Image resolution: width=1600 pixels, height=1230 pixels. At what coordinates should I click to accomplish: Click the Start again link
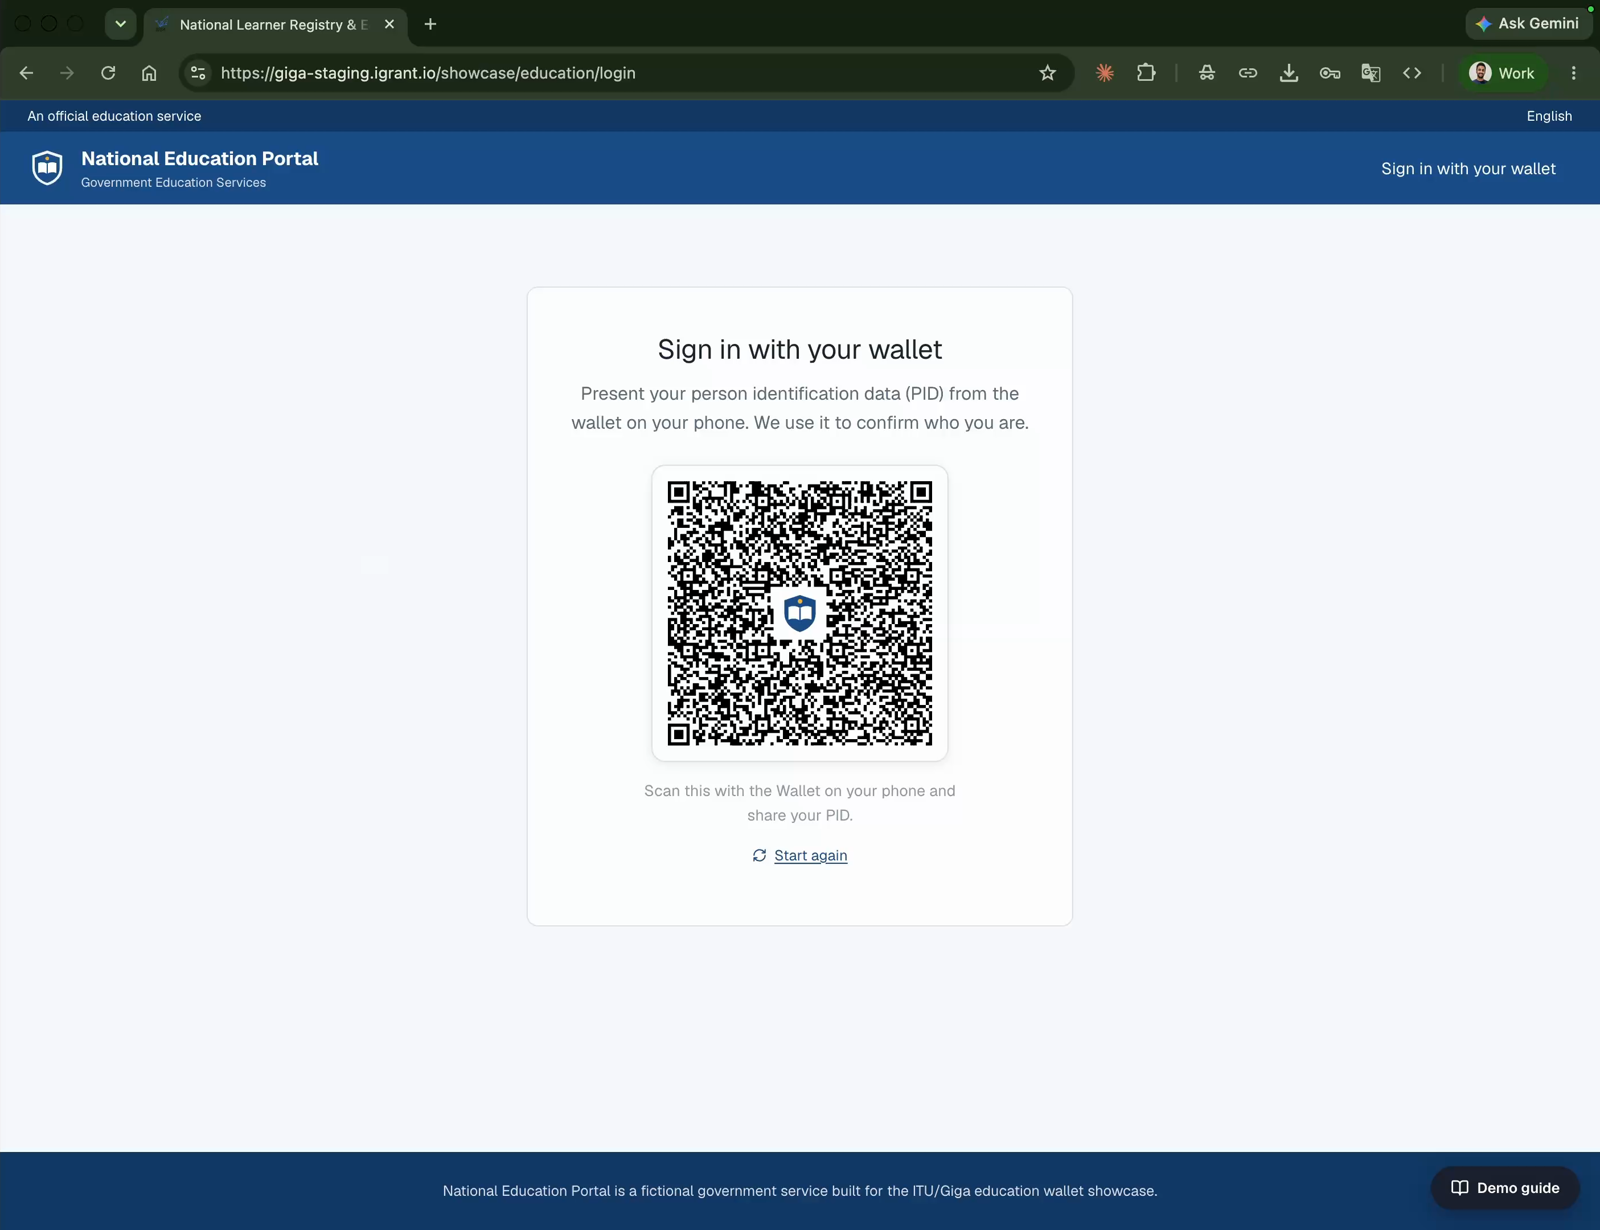point(810,855)
